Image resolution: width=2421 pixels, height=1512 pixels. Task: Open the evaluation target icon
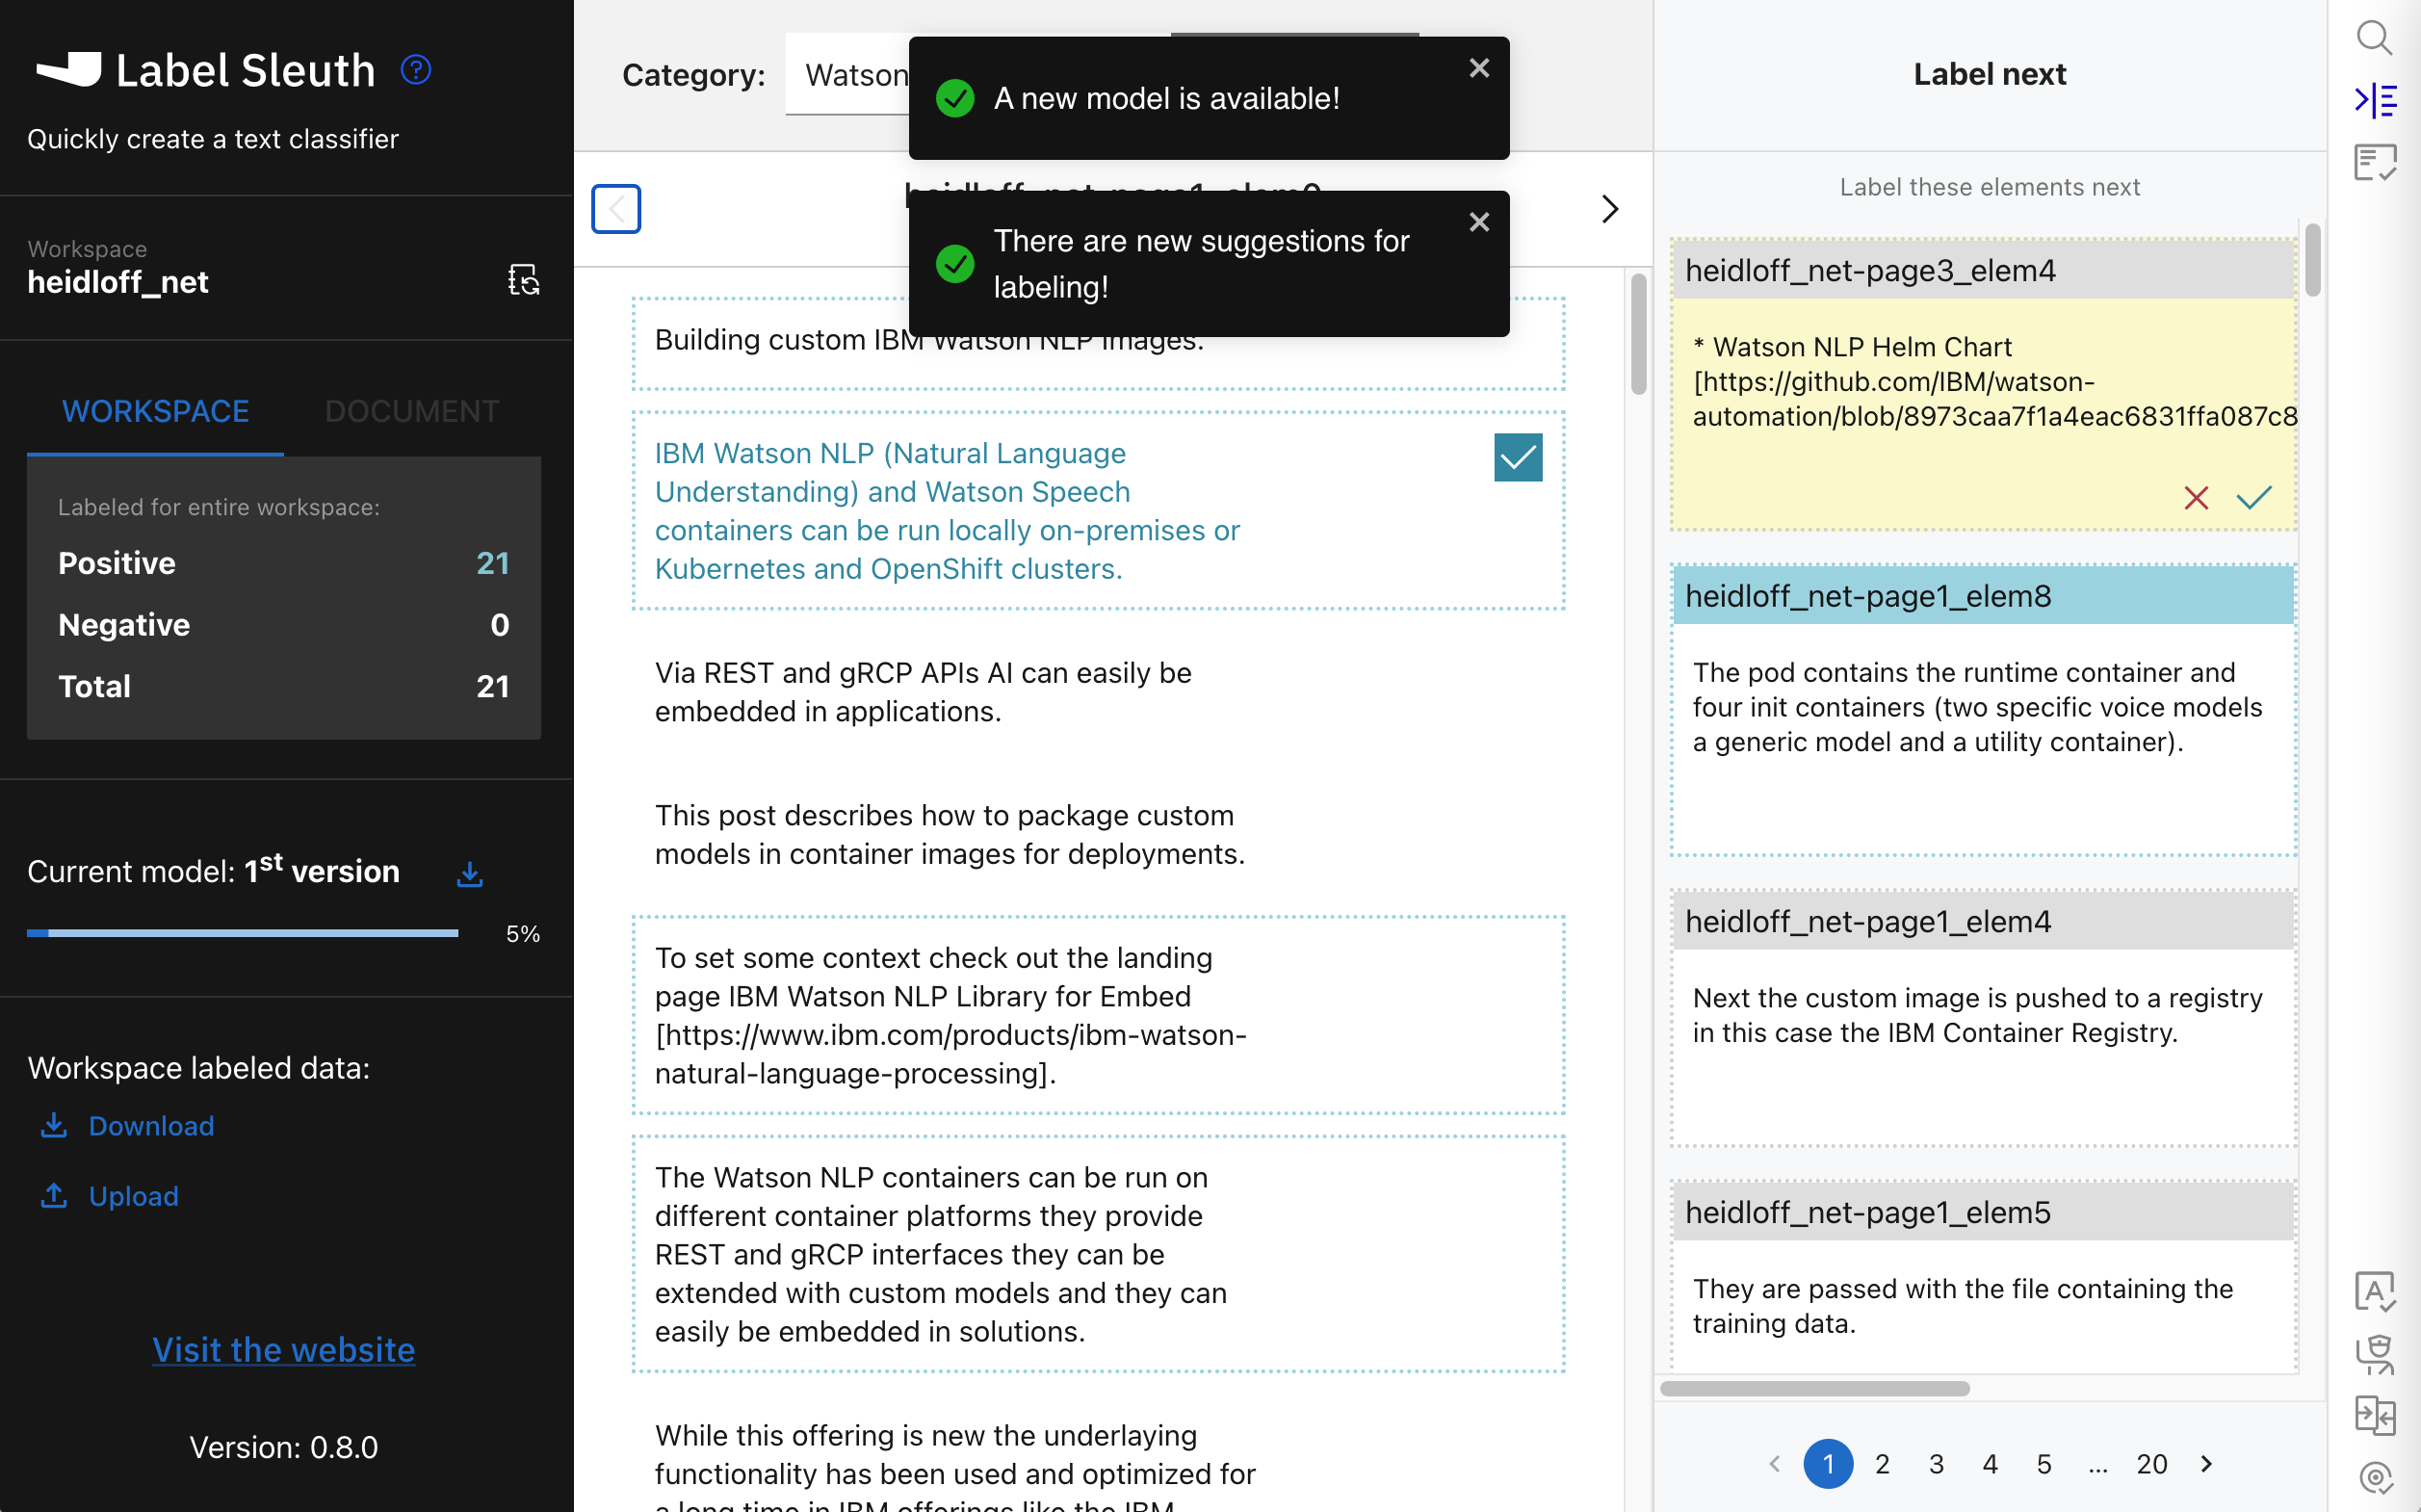click(x=2374, y=1477)
